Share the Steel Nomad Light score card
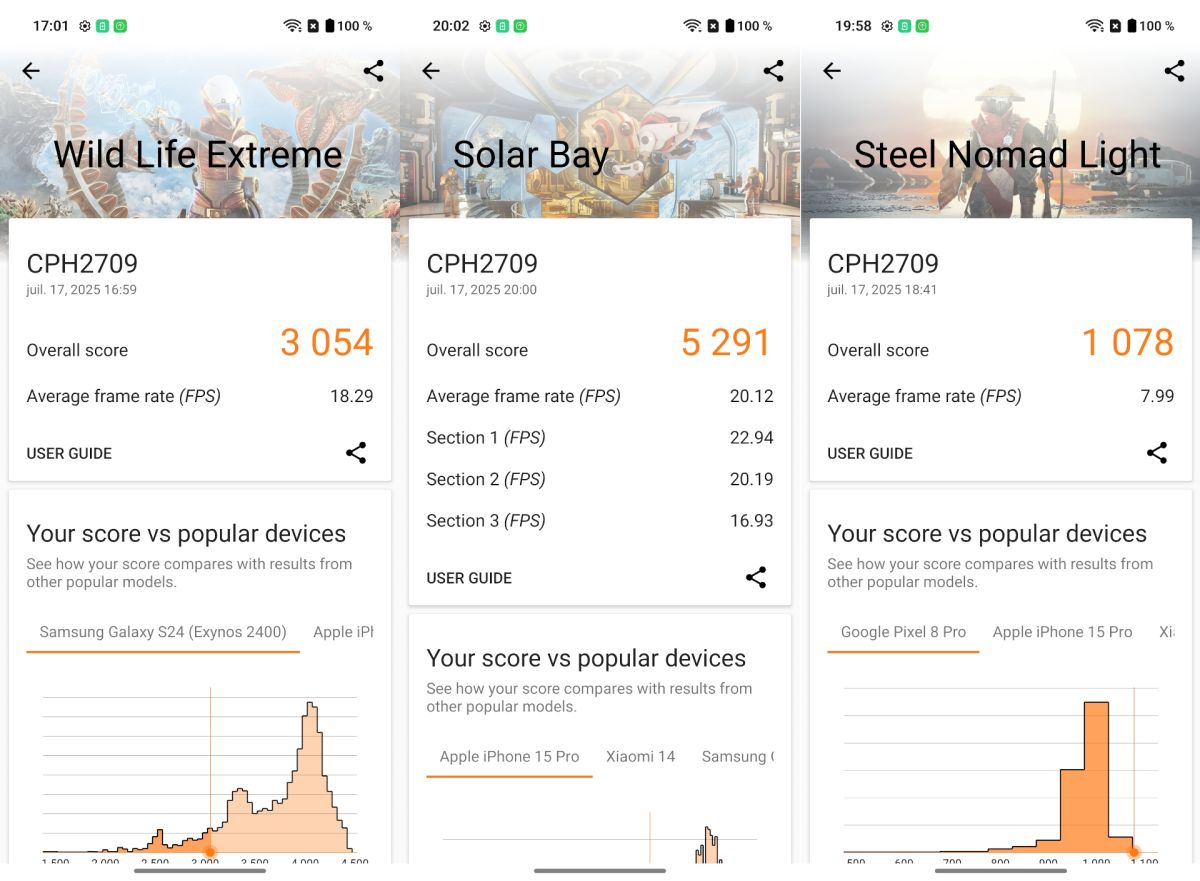Image resolution: width=1200 pixels, height=881 pixels. tap(1157, 453)
